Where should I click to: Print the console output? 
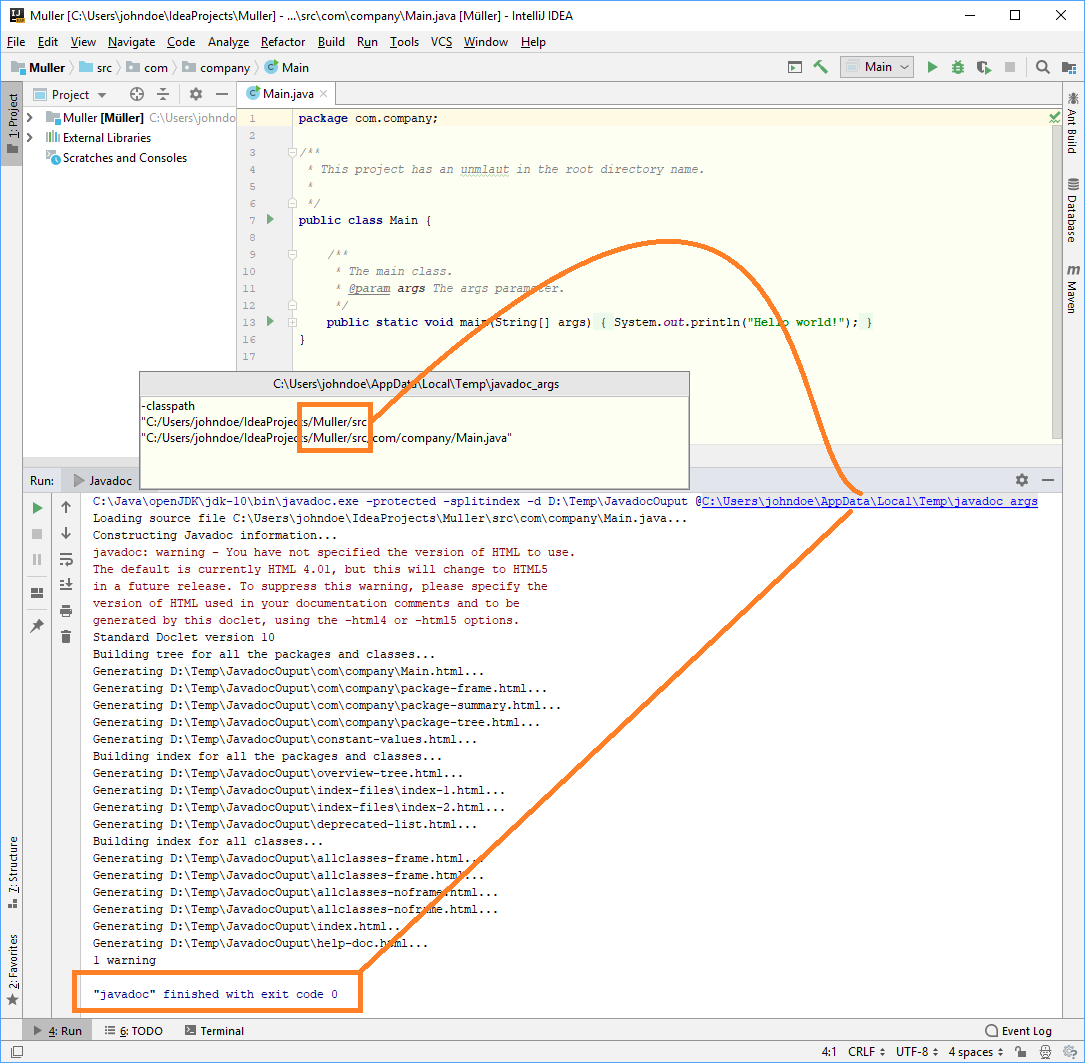click(65, 610)
